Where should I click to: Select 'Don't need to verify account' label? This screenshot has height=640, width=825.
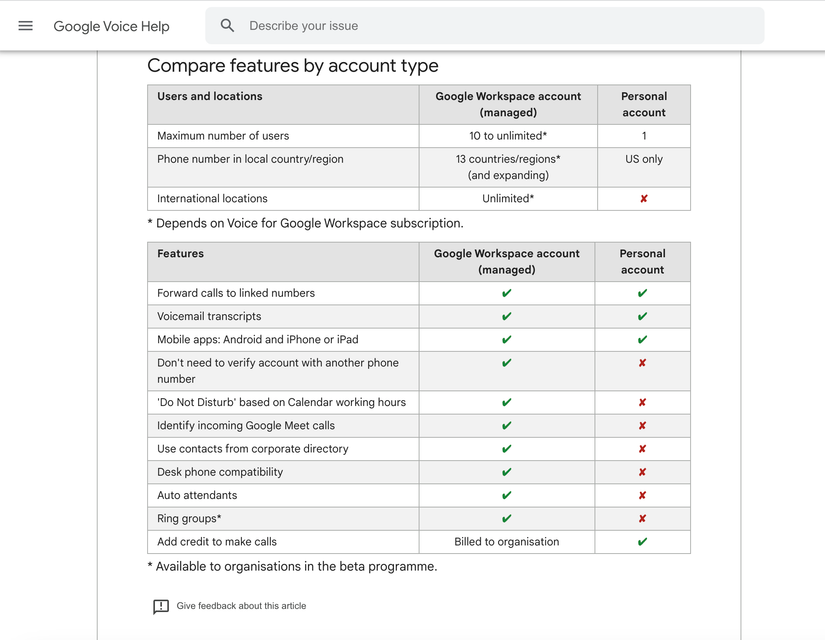tap(278, 371)
